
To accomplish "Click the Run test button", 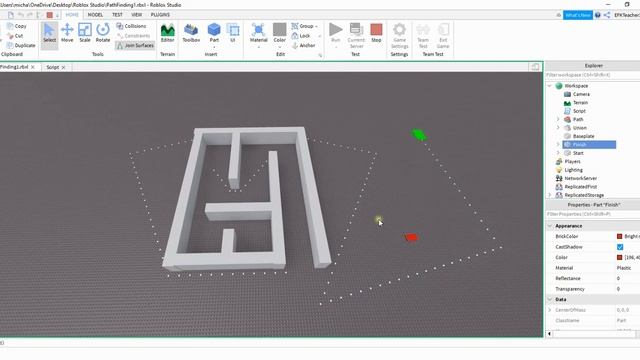I will click(336, 33).
